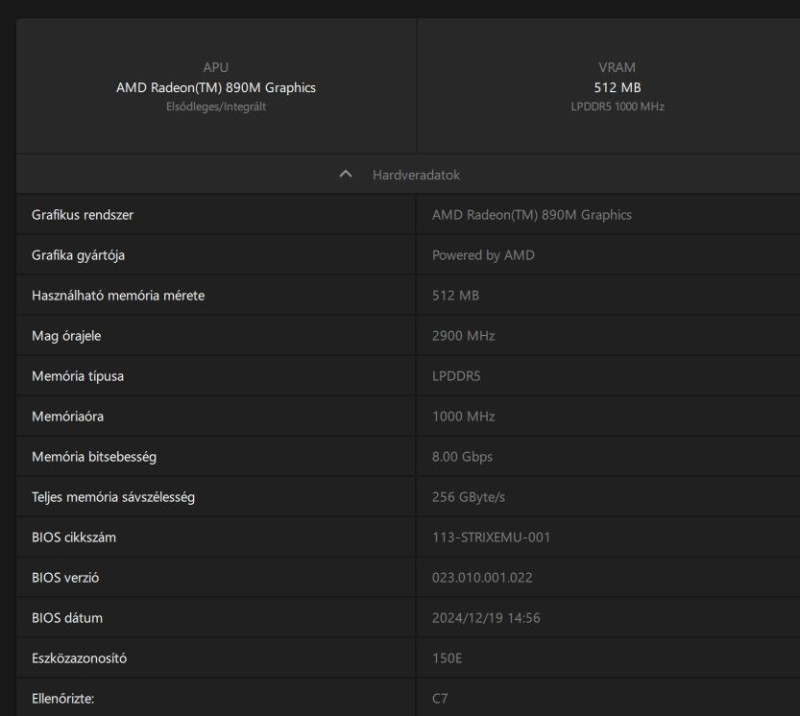Click the Eszközazonosító row label
The height and width of the screenshot is (716, 800).
79,659
